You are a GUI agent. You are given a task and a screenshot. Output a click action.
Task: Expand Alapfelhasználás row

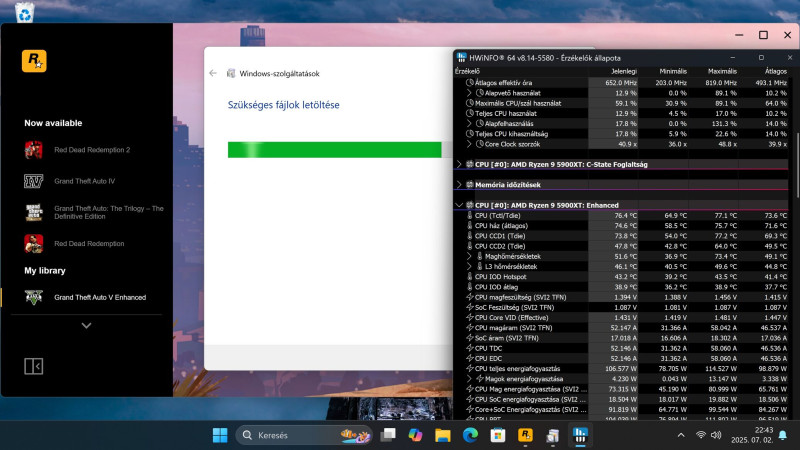469,123
